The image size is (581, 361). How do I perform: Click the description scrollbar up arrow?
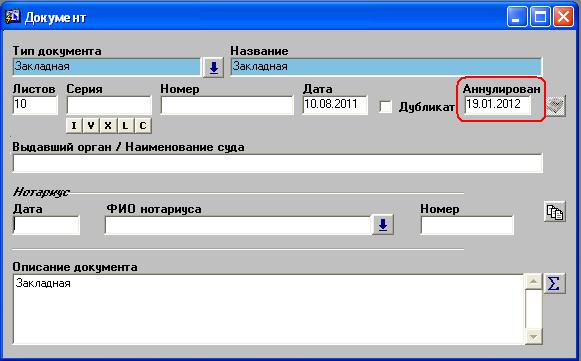pos(534,282)
